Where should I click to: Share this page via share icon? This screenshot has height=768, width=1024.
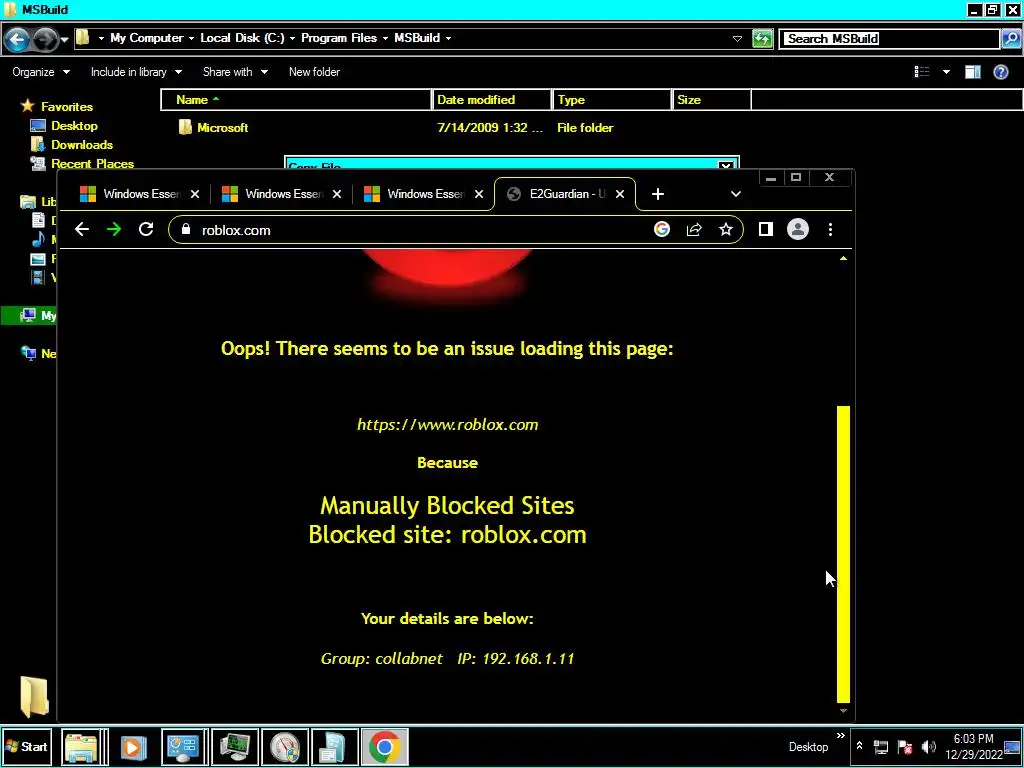coord(694,229)
